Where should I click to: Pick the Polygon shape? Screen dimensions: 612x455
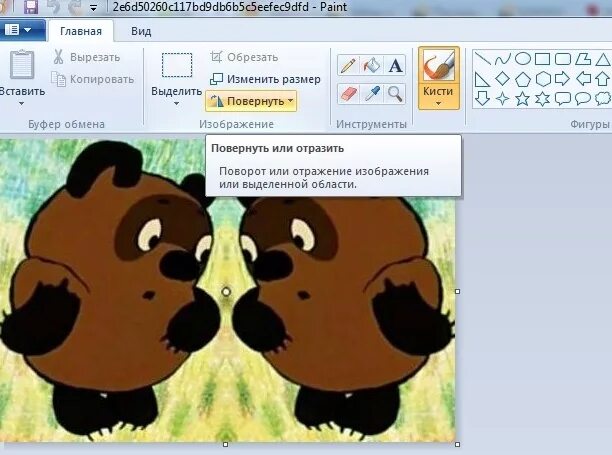tap(583, 59)
